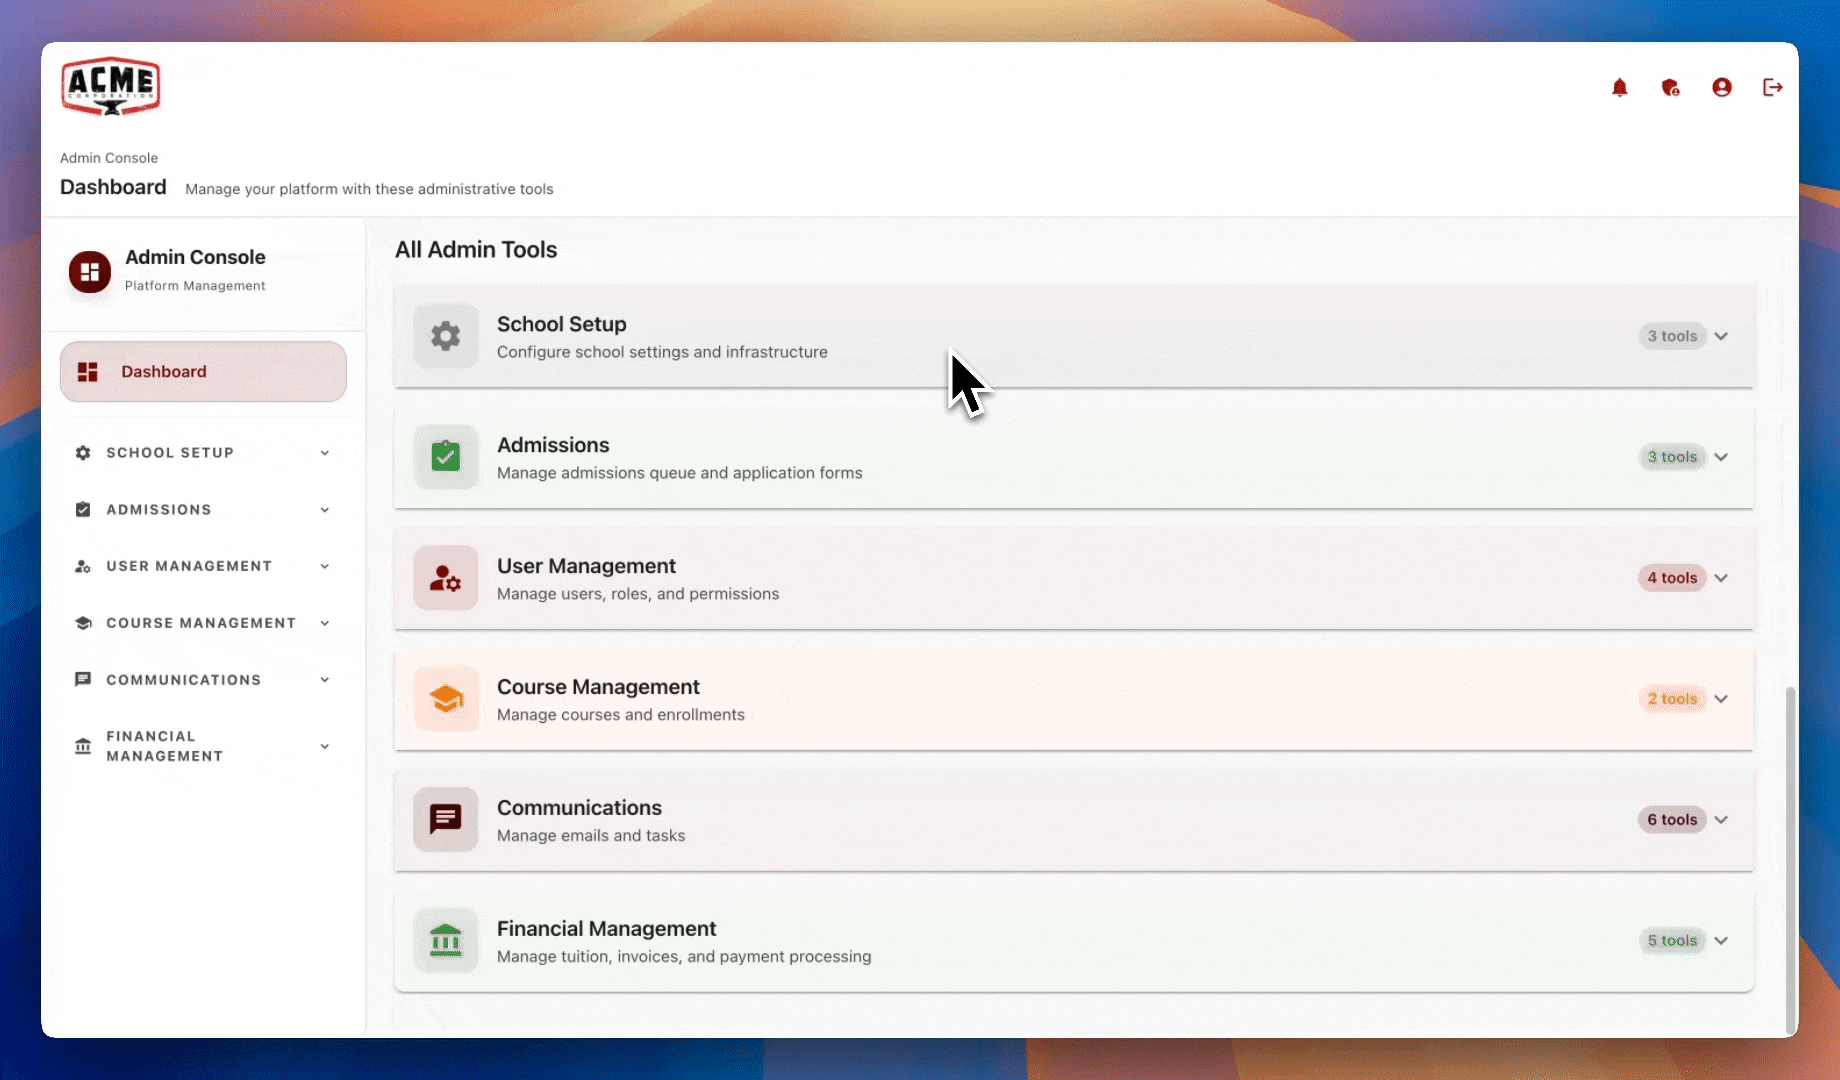Click the School Setup card title
This screenshot has width=1840, height=1080.
click(562, 324)
